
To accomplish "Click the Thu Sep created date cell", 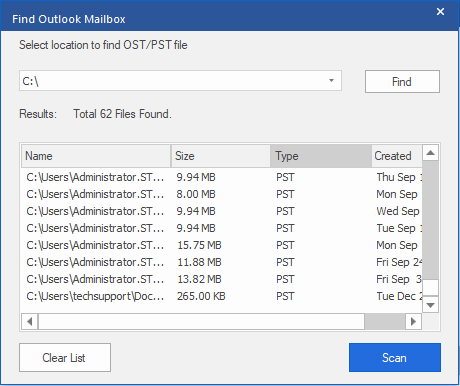I will click(x=399, y=177).
